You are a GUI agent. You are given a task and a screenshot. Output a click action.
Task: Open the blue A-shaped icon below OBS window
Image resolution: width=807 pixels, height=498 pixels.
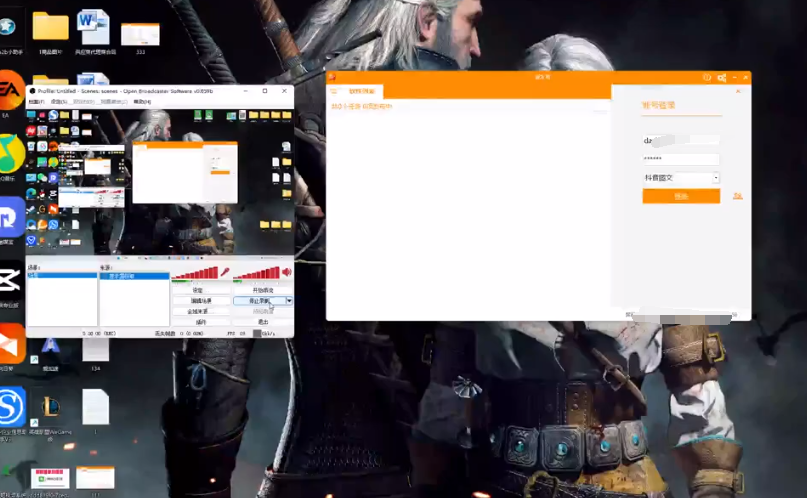click(x=50, y=346)
